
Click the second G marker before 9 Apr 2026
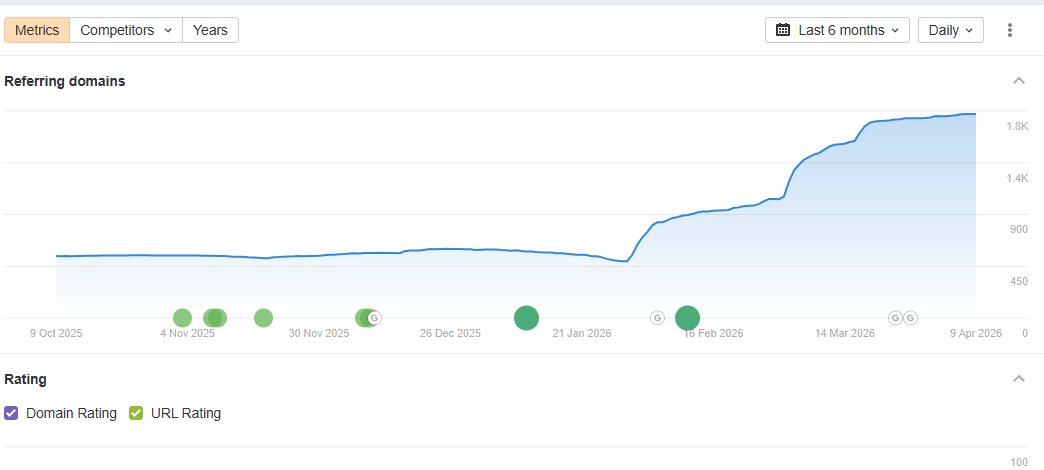(x=910, y=318)
